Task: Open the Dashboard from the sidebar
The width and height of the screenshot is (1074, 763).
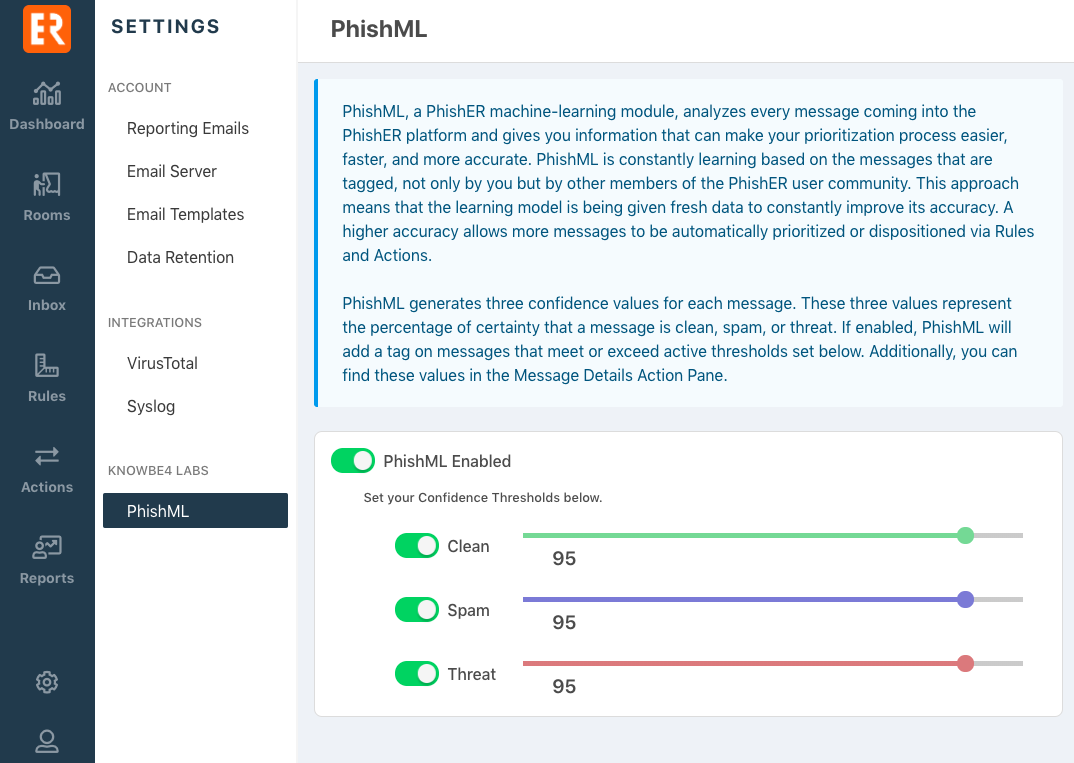Action: tap(47, 105)
